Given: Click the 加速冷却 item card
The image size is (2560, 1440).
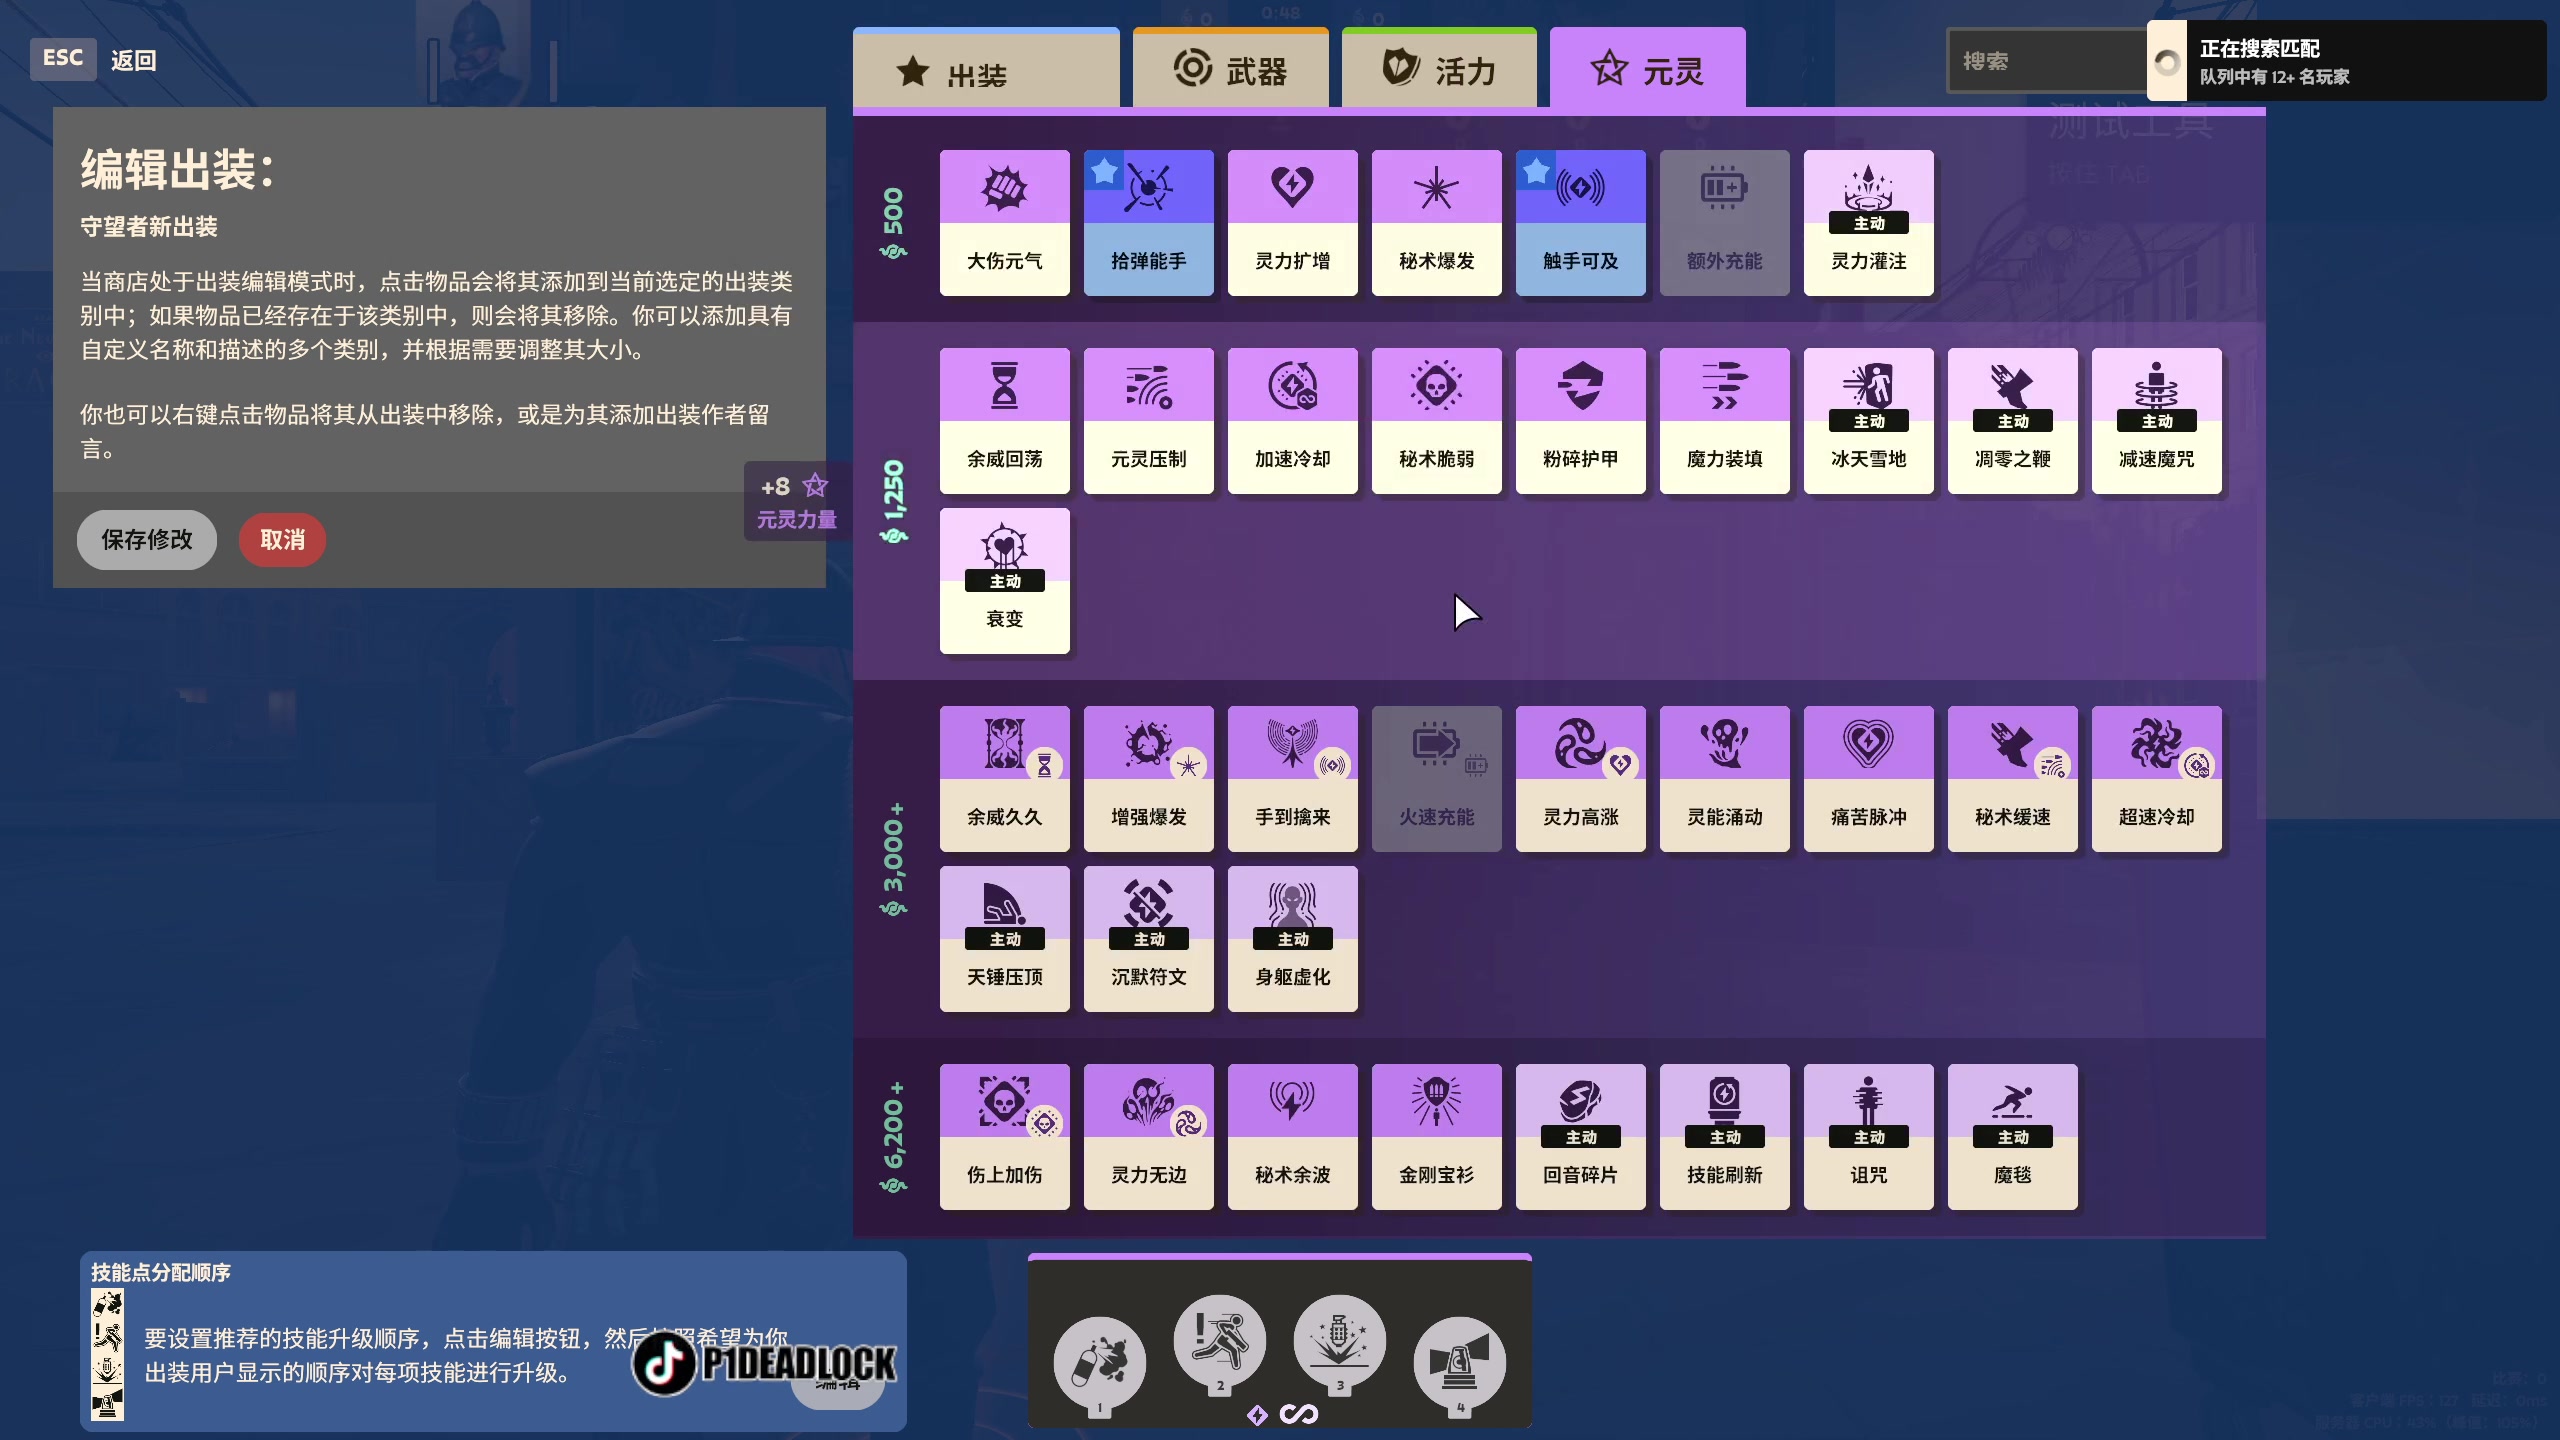Looking at the screenshot, I should click(1292, 420).
